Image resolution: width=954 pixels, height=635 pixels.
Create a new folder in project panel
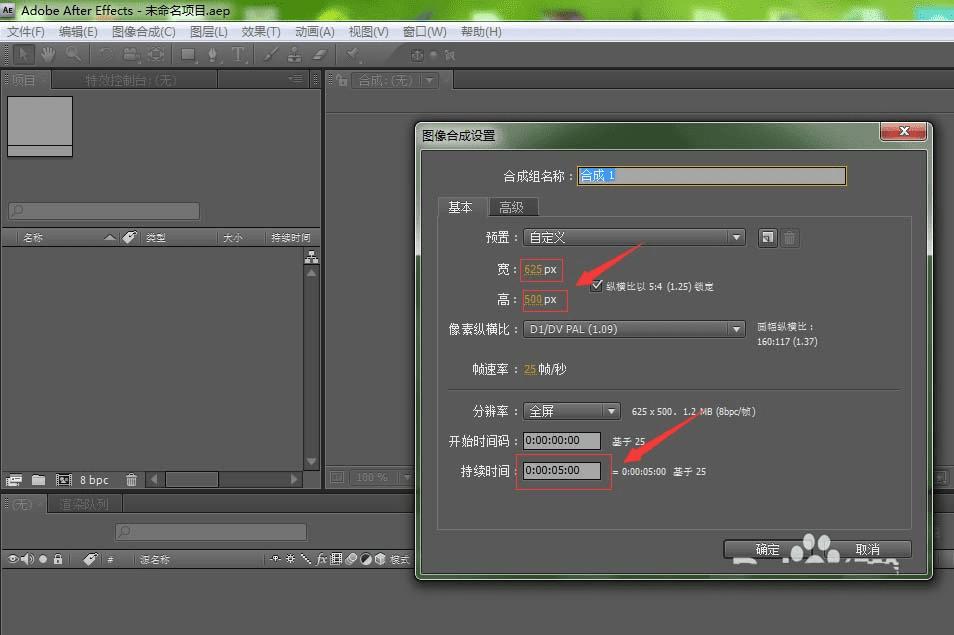[38, 480]
